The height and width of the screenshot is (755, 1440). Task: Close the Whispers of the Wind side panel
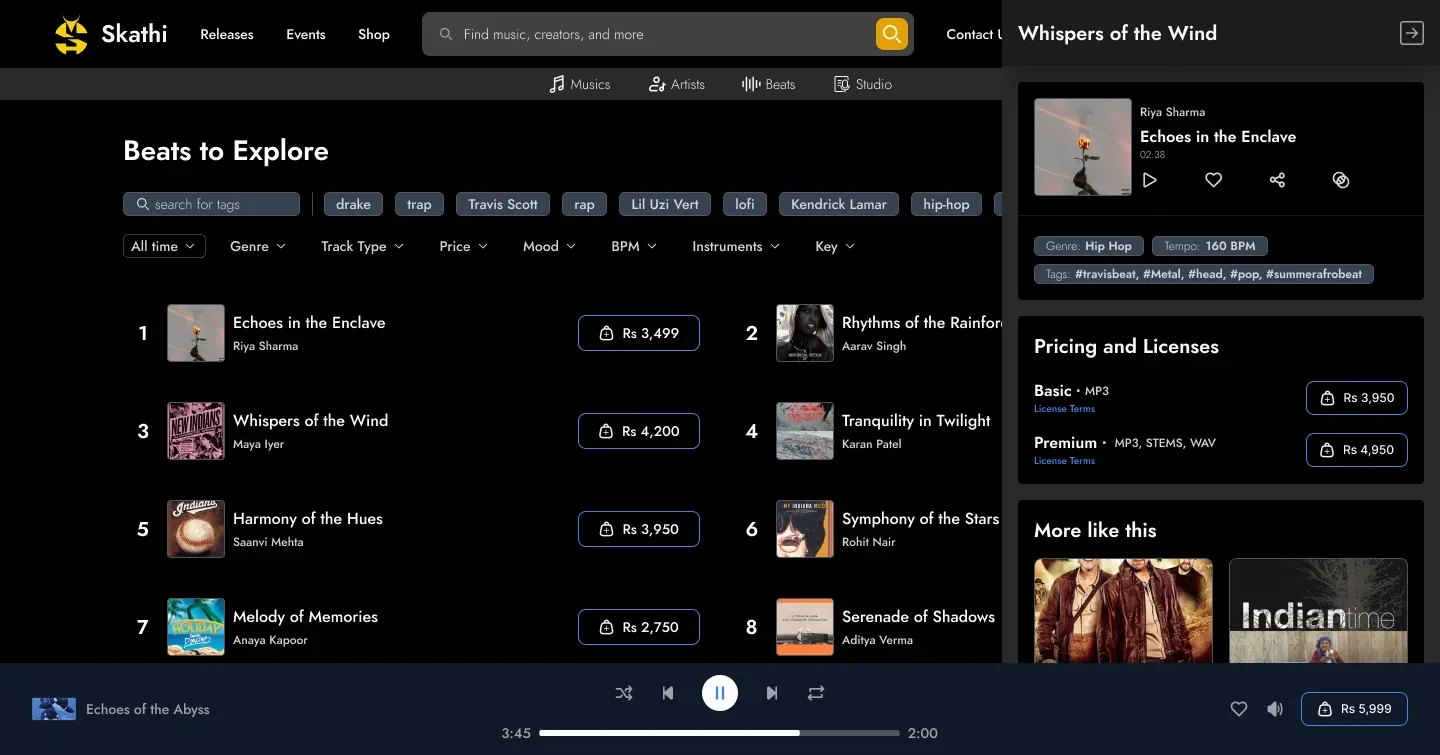pyautogui.click(x=1411, y=33)
